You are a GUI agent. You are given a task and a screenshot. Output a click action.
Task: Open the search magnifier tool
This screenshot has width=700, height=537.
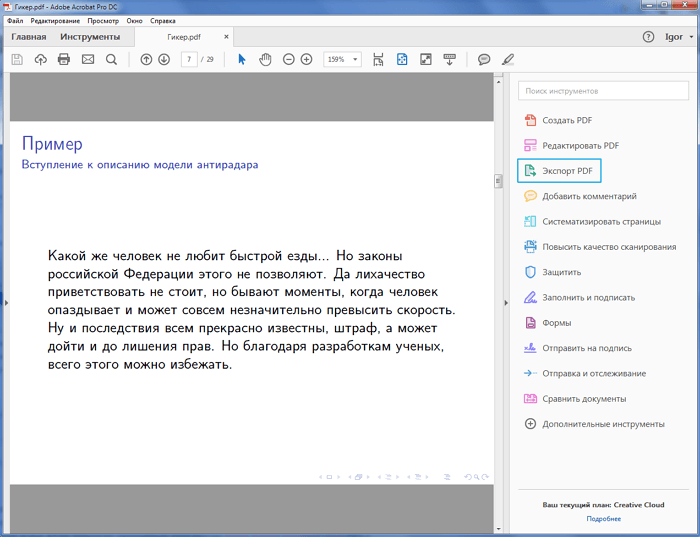(111, 60)
